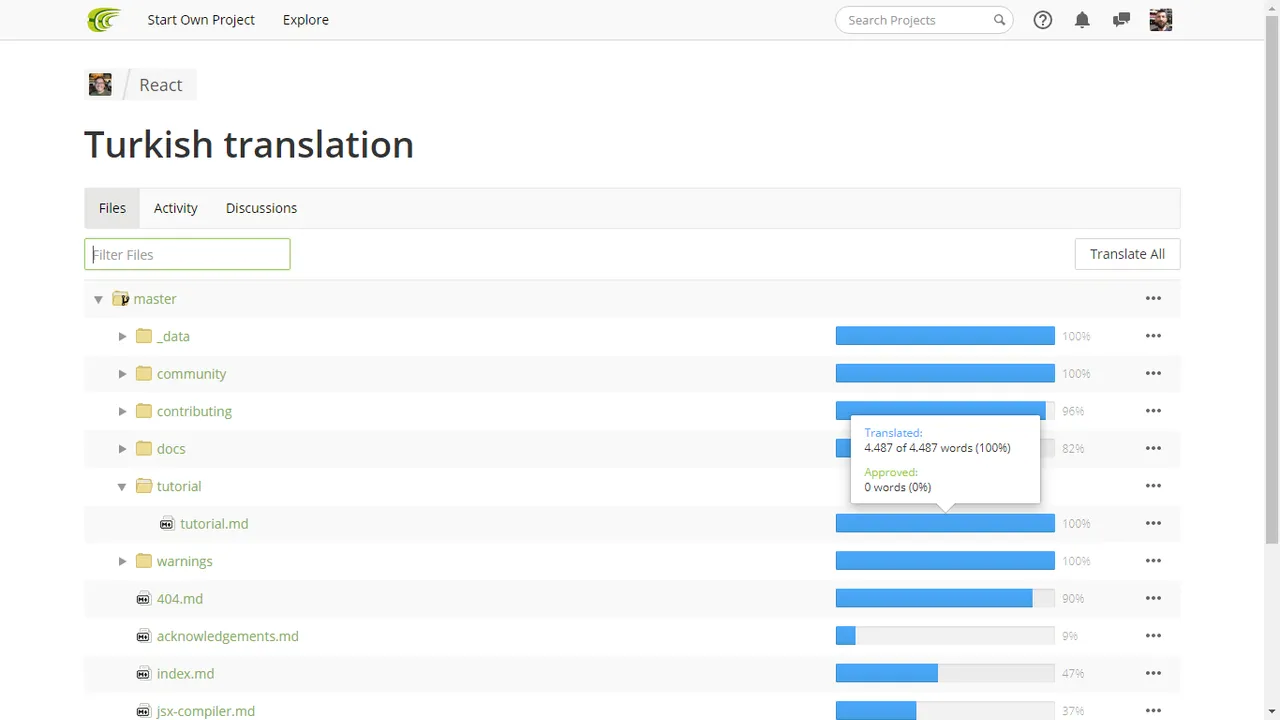Click the Crowdin logo in header

(104, 19)
